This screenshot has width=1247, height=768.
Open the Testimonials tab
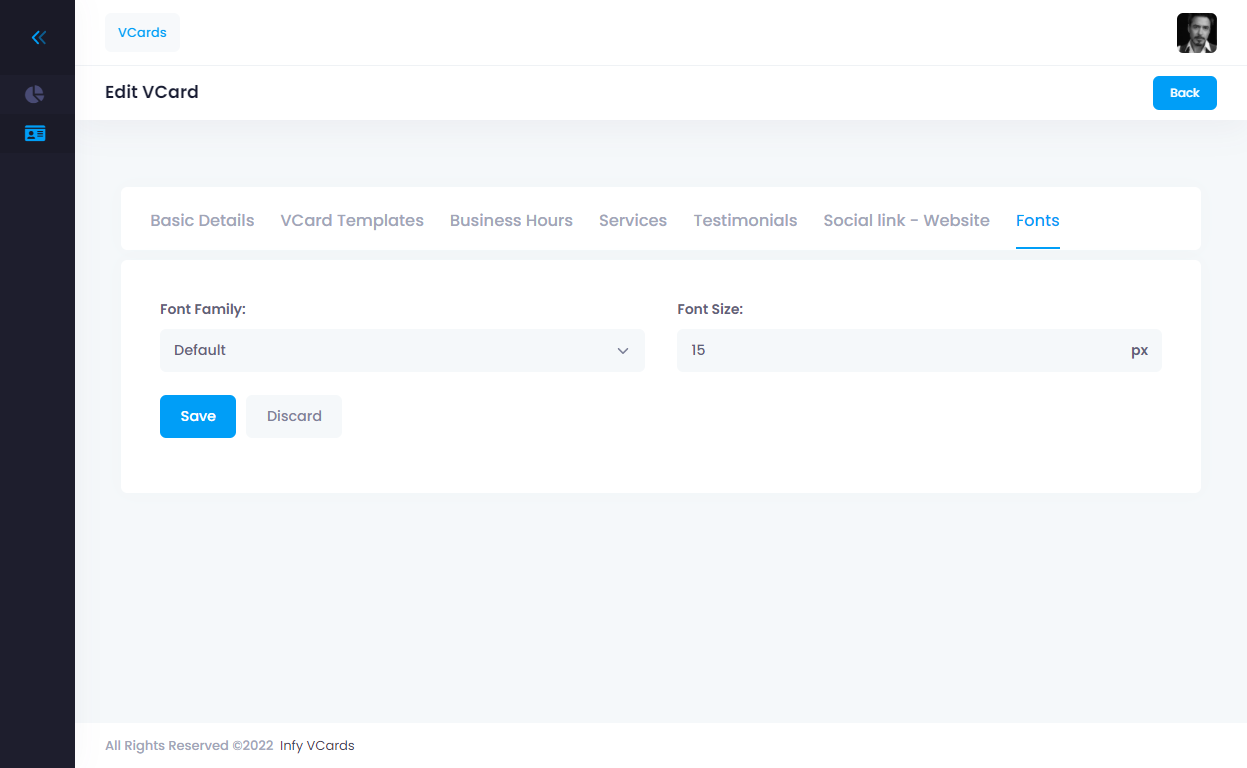click(745, 220)
